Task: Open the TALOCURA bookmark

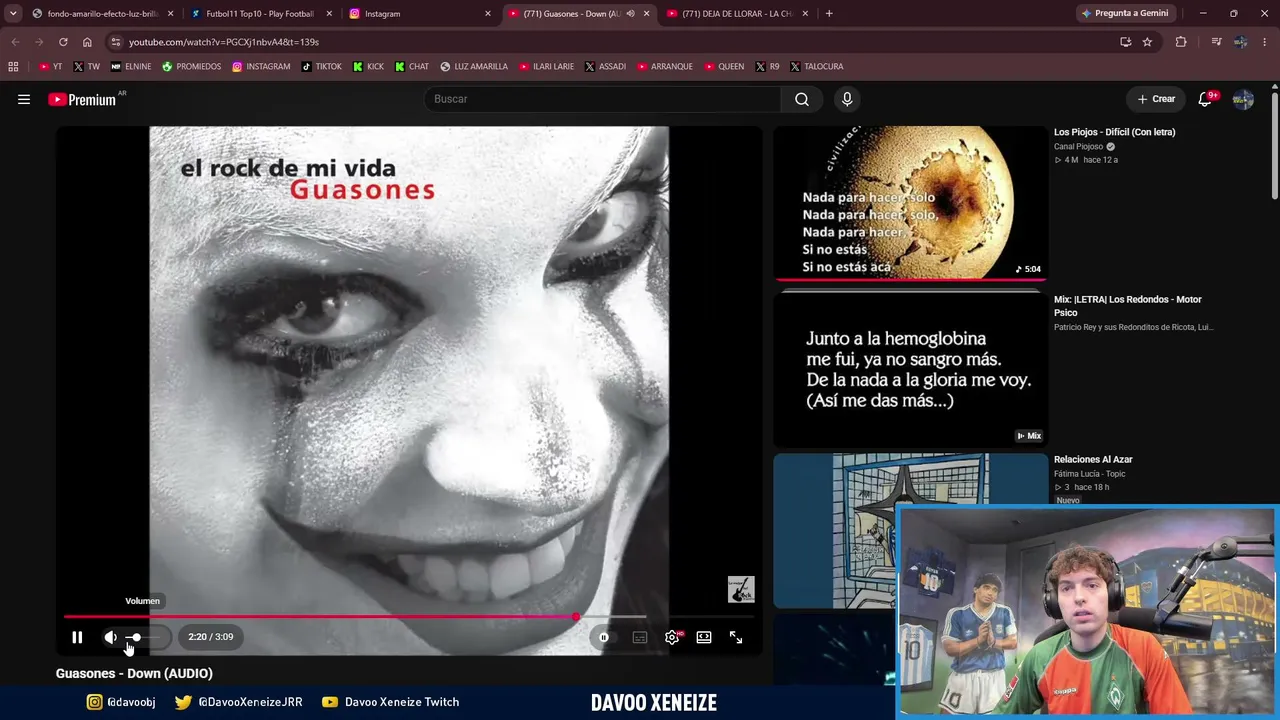Action: pos(816,66)
